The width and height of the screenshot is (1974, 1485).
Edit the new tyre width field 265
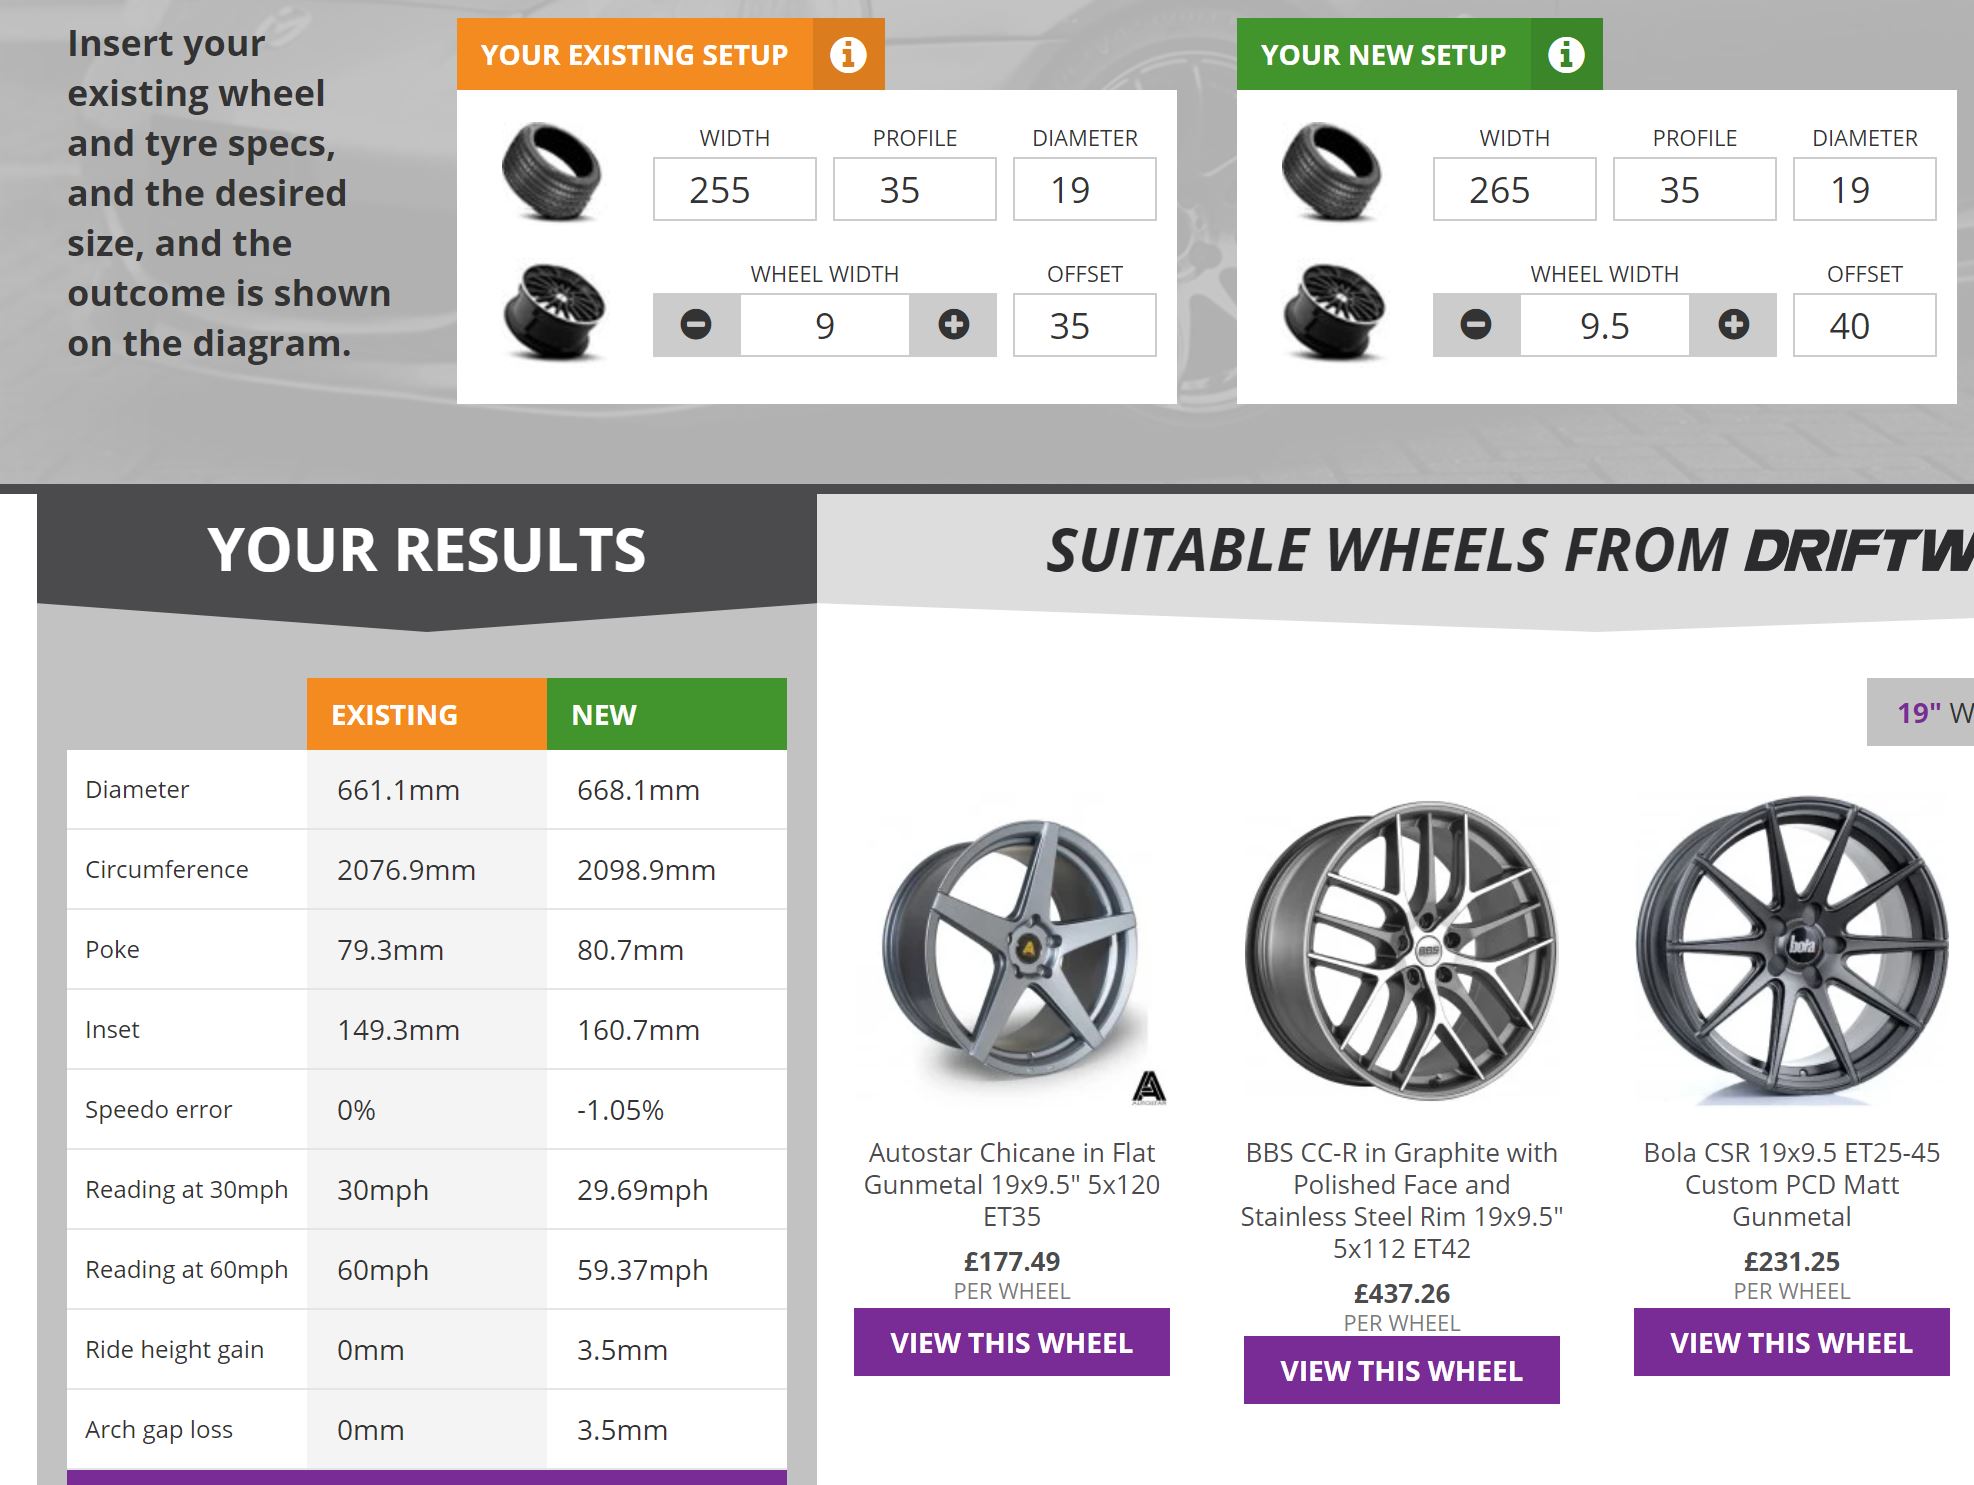1514,190
